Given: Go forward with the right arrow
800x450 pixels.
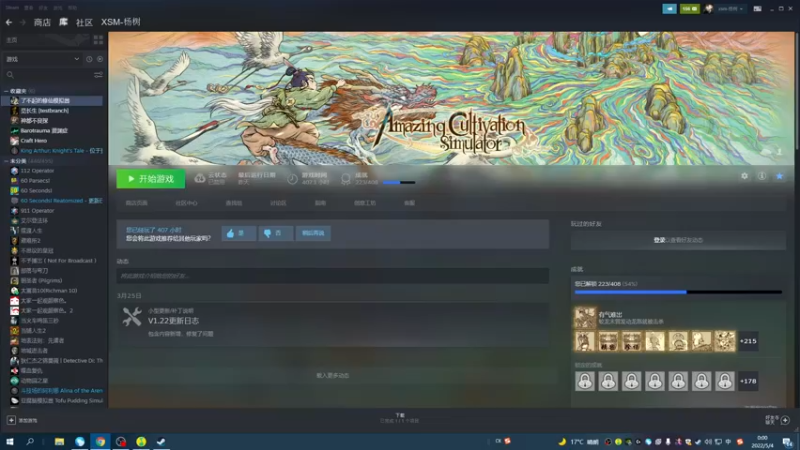Looking at the screenshot, I should pos(22,22).
